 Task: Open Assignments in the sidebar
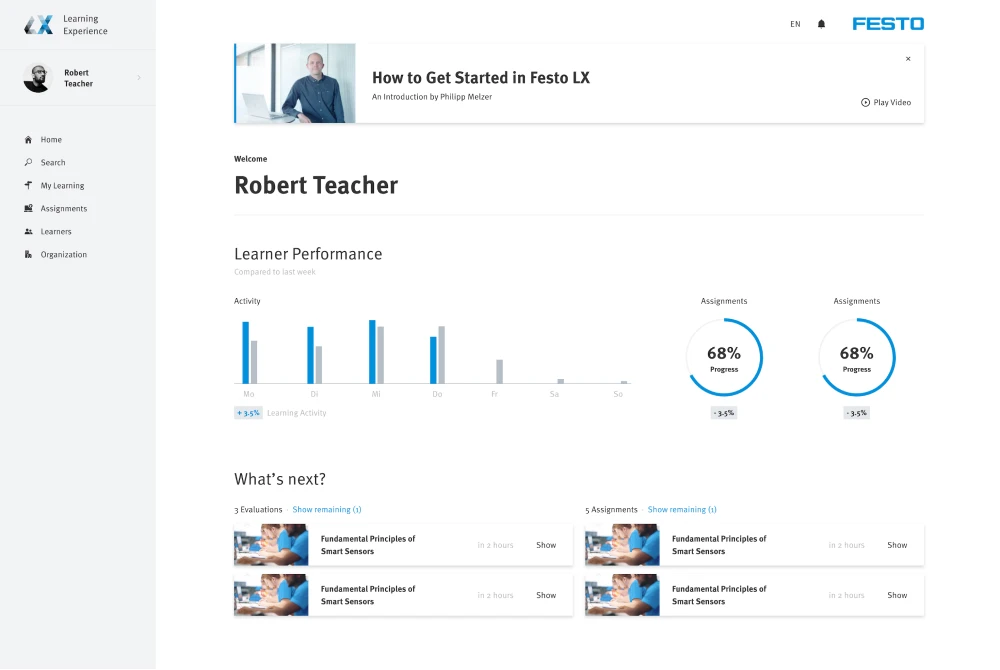[x=55, y=208]
